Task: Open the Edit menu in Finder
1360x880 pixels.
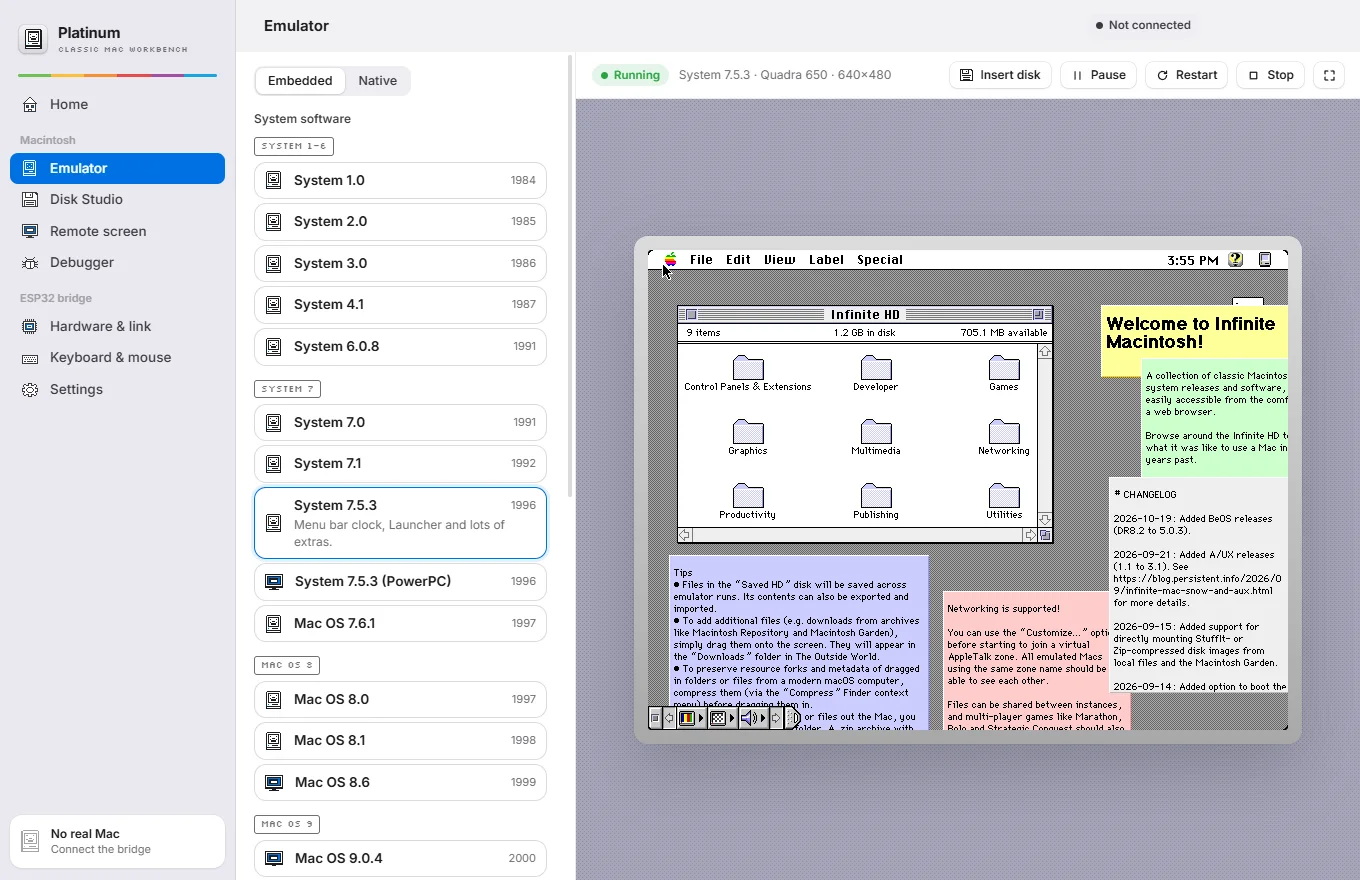Action: pyautogui.click(x=738, y=260)
